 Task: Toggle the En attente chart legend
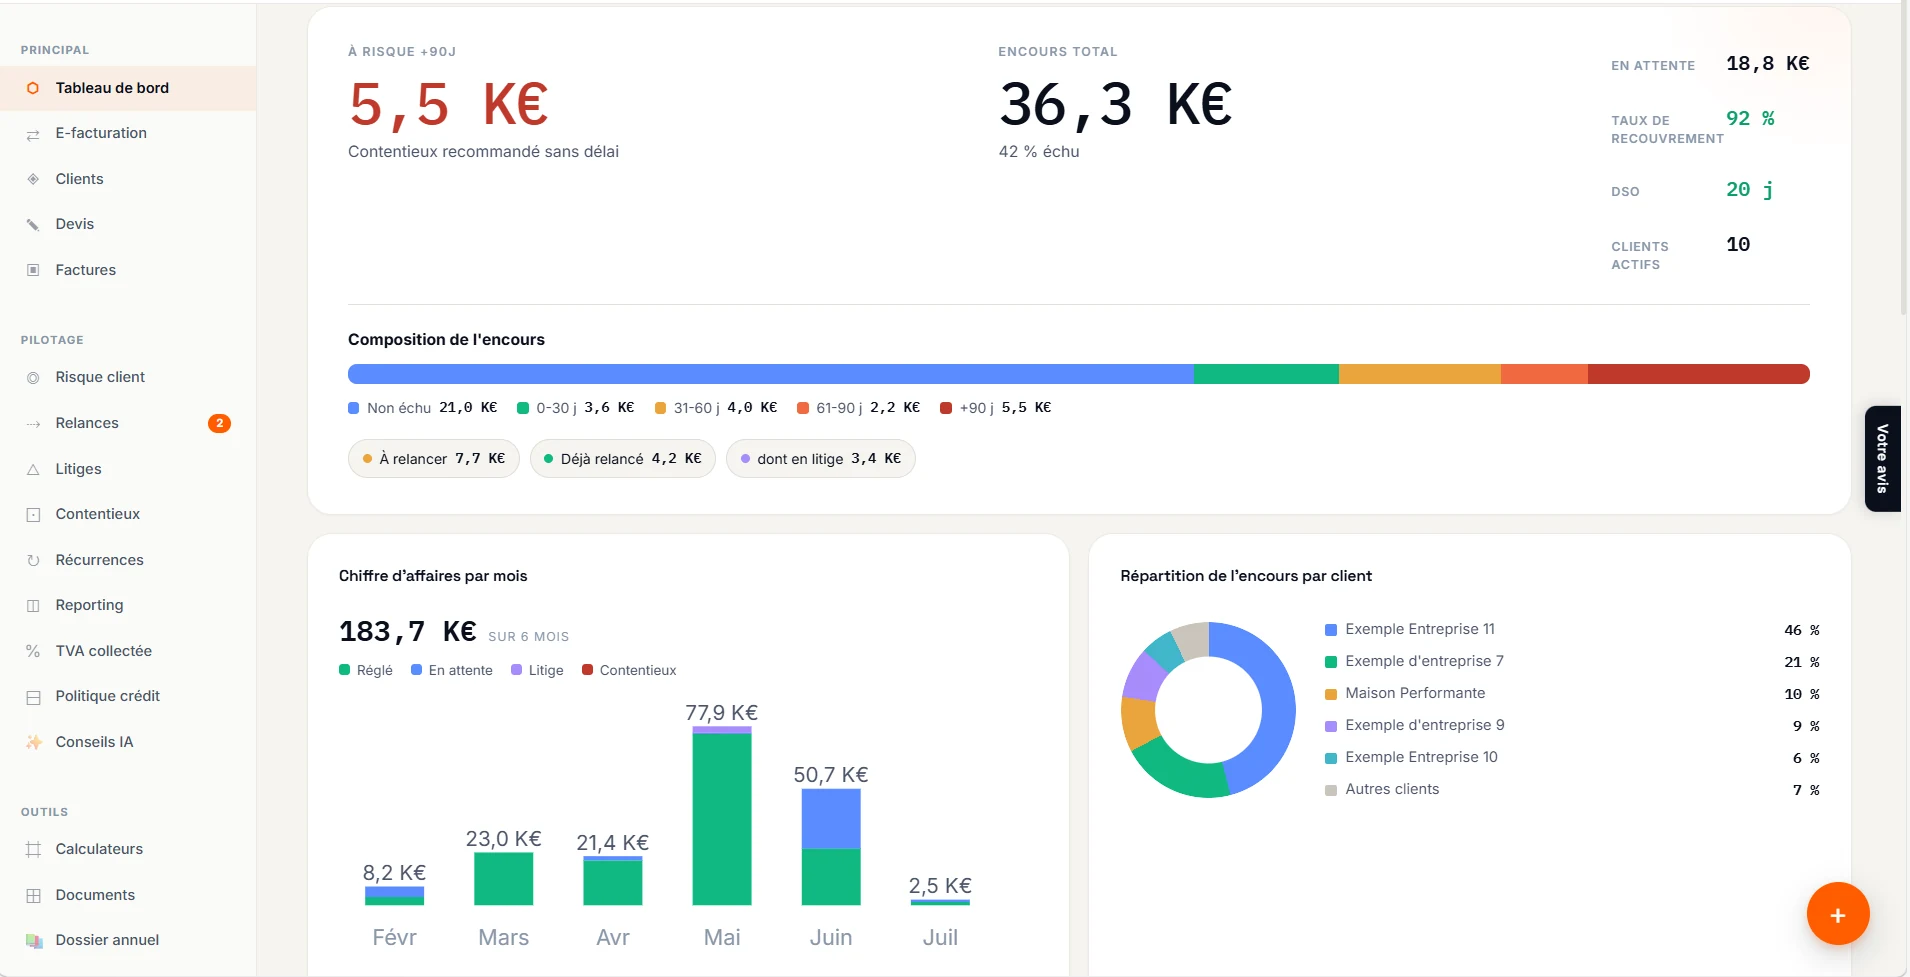452,670
